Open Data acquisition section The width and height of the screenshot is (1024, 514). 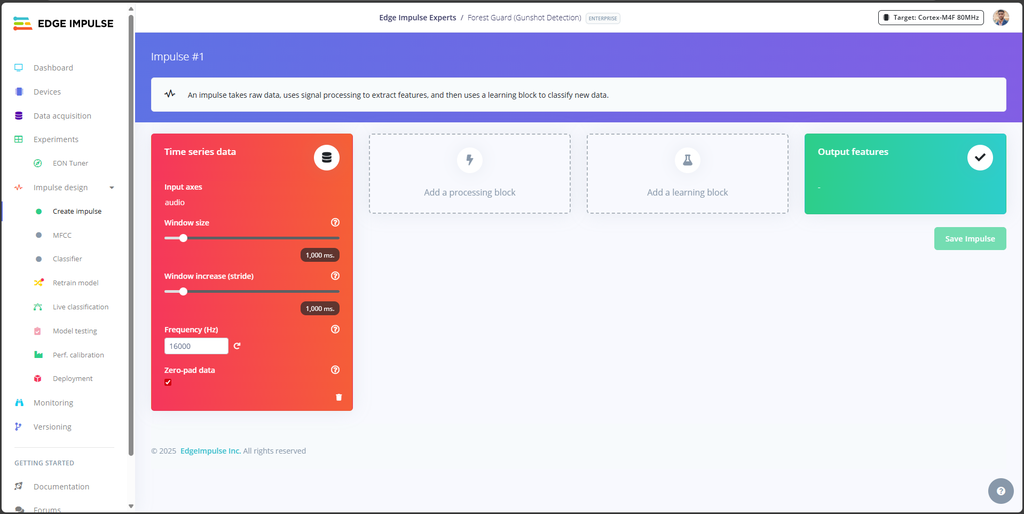(62, 116)
